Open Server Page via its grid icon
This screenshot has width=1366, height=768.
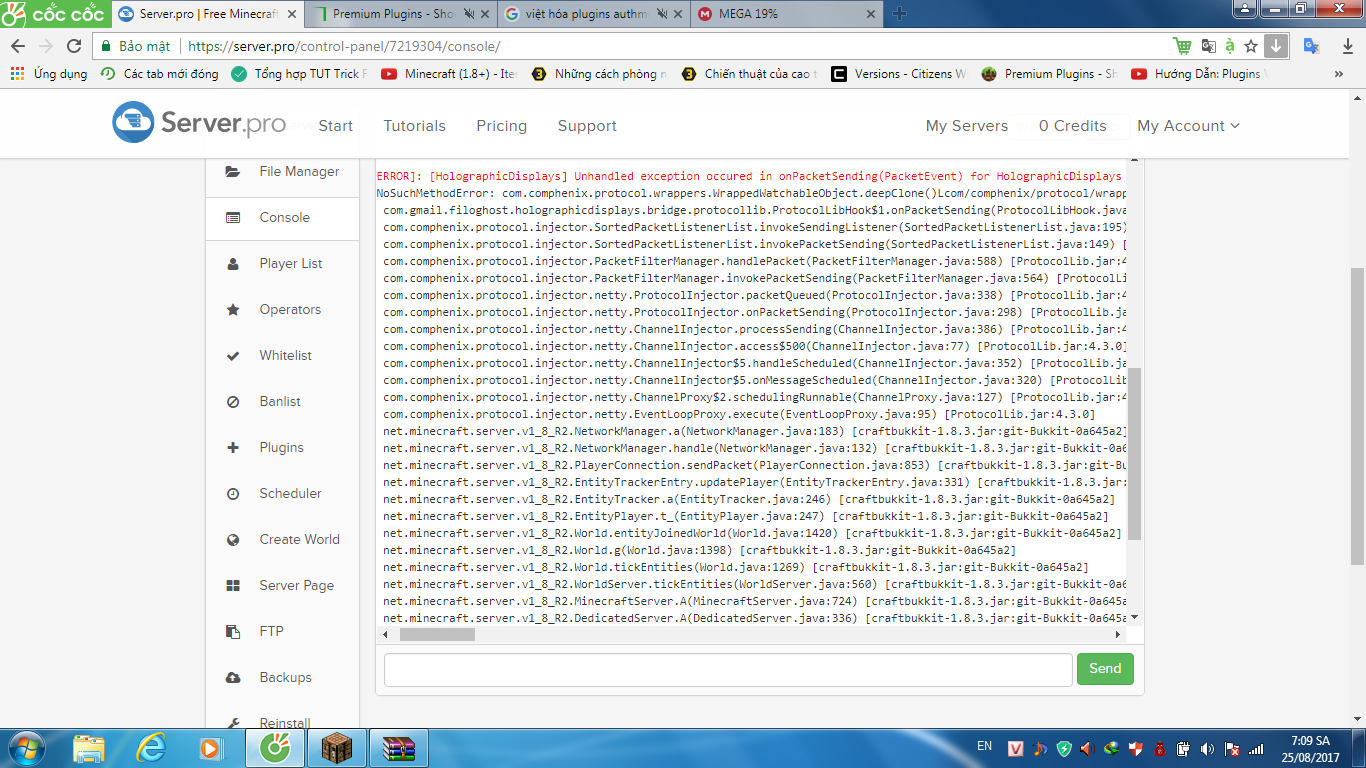(233, 586)
